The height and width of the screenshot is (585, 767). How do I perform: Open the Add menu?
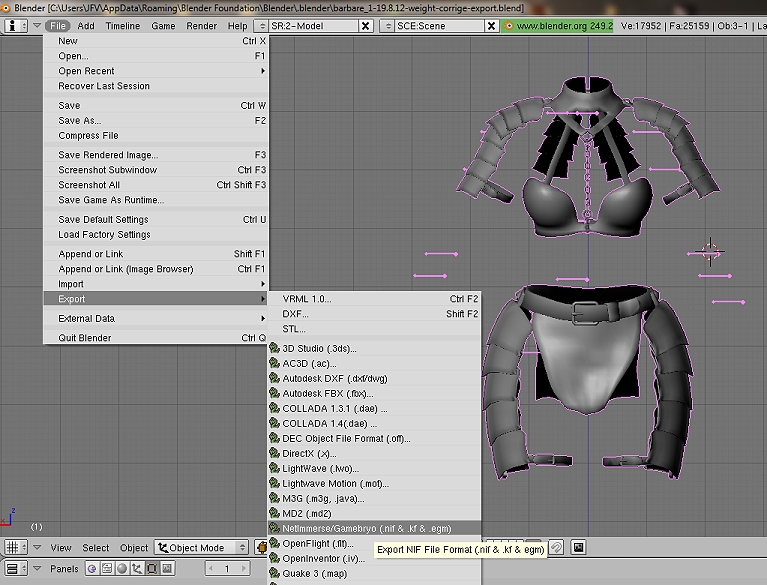point(86,26)
